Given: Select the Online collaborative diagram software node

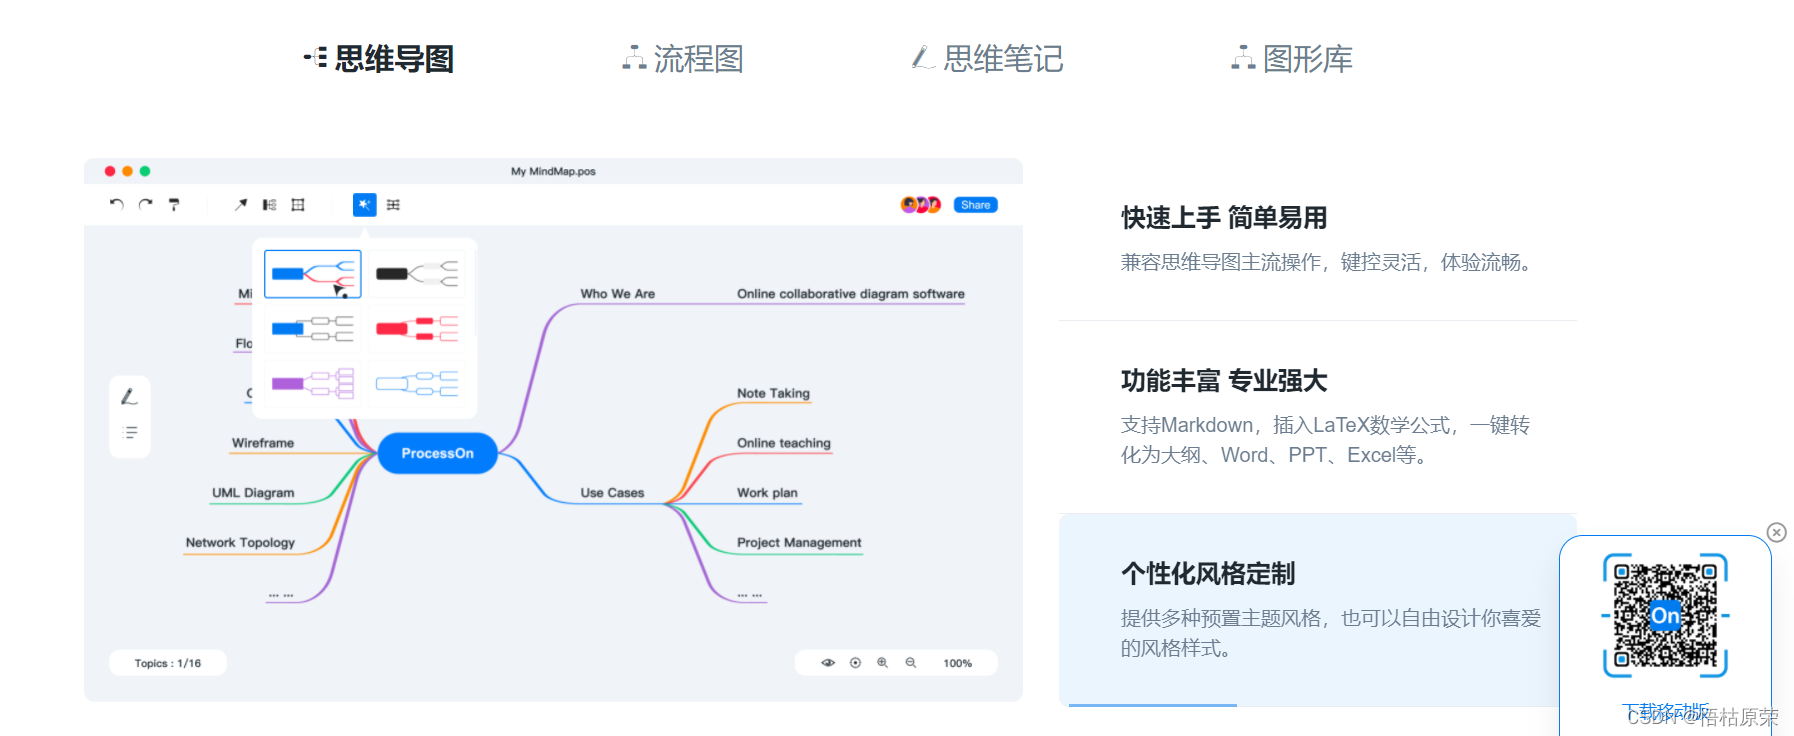Looking at the screenshot, I should pos(851,294).
